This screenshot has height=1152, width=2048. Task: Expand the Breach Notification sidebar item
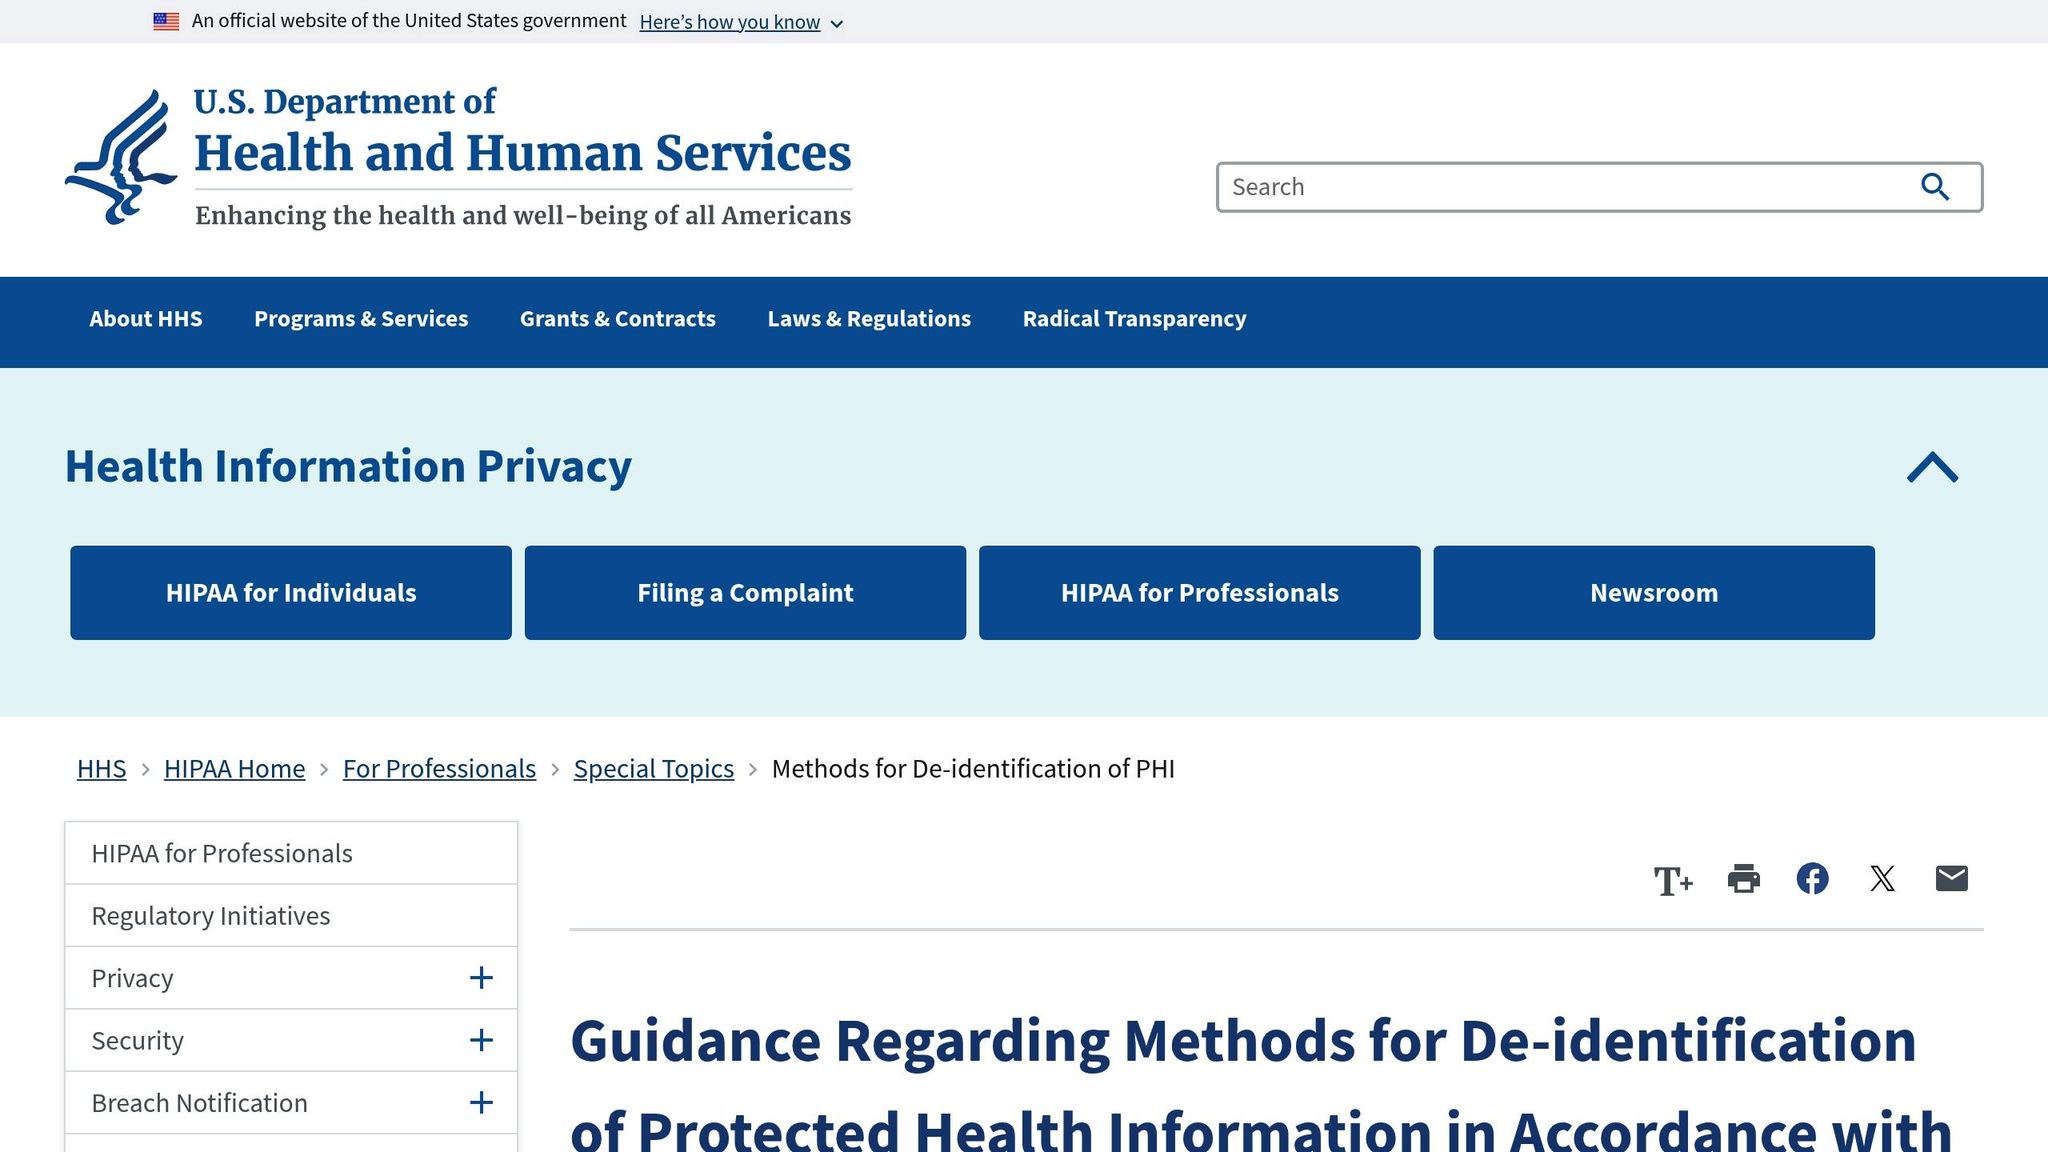[481, 1103]
